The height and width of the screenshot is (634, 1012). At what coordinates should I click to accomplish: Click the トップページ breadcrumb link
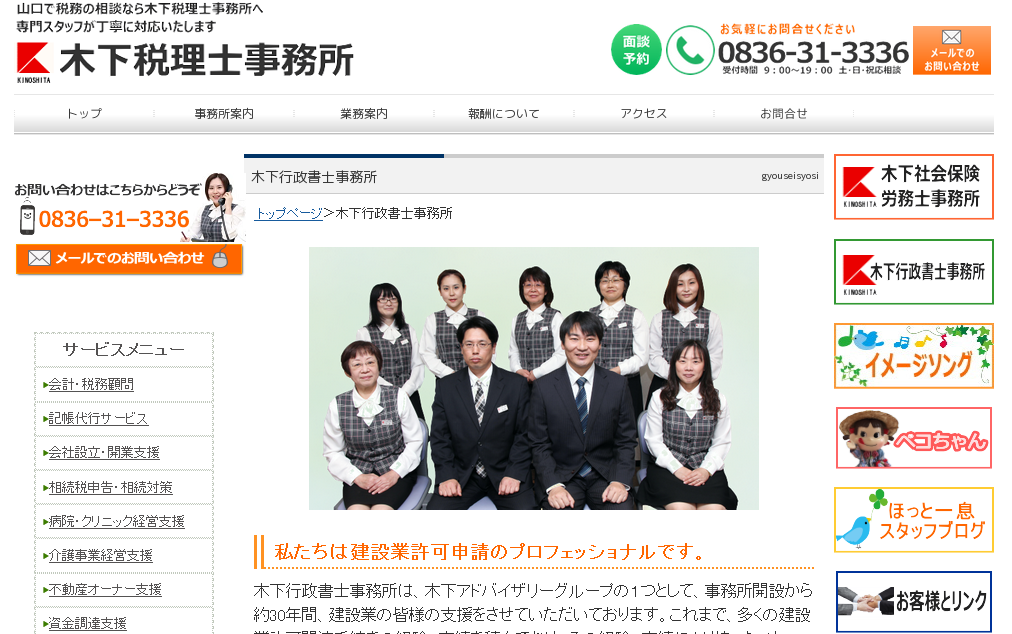288,213
